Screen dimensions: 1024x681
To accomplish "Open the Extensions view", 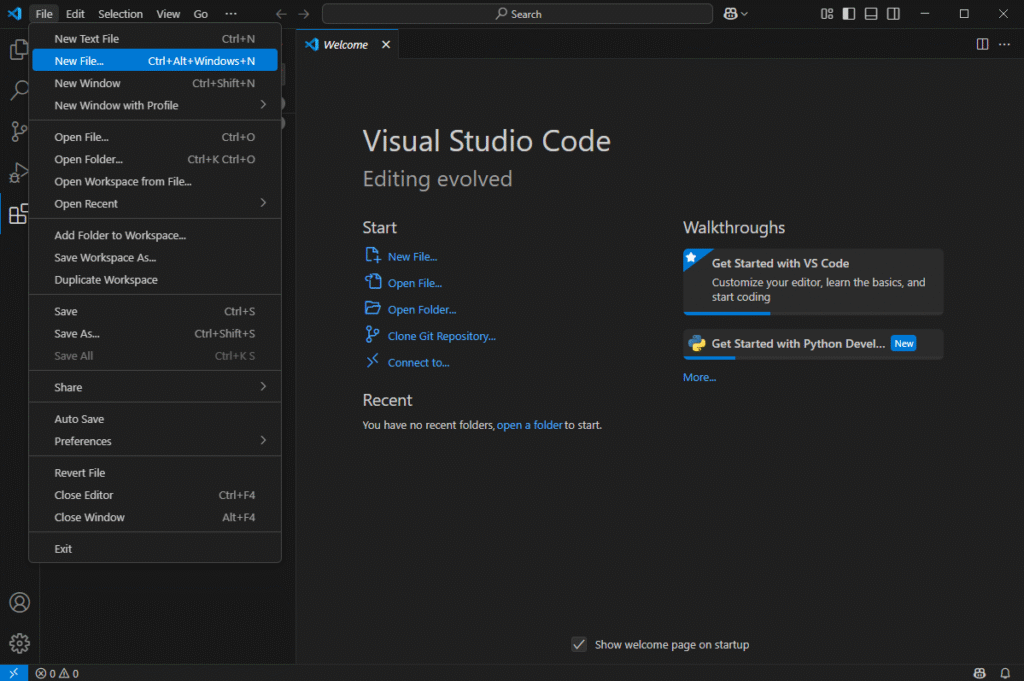I will pyautogui.click(x=19, y=213).
